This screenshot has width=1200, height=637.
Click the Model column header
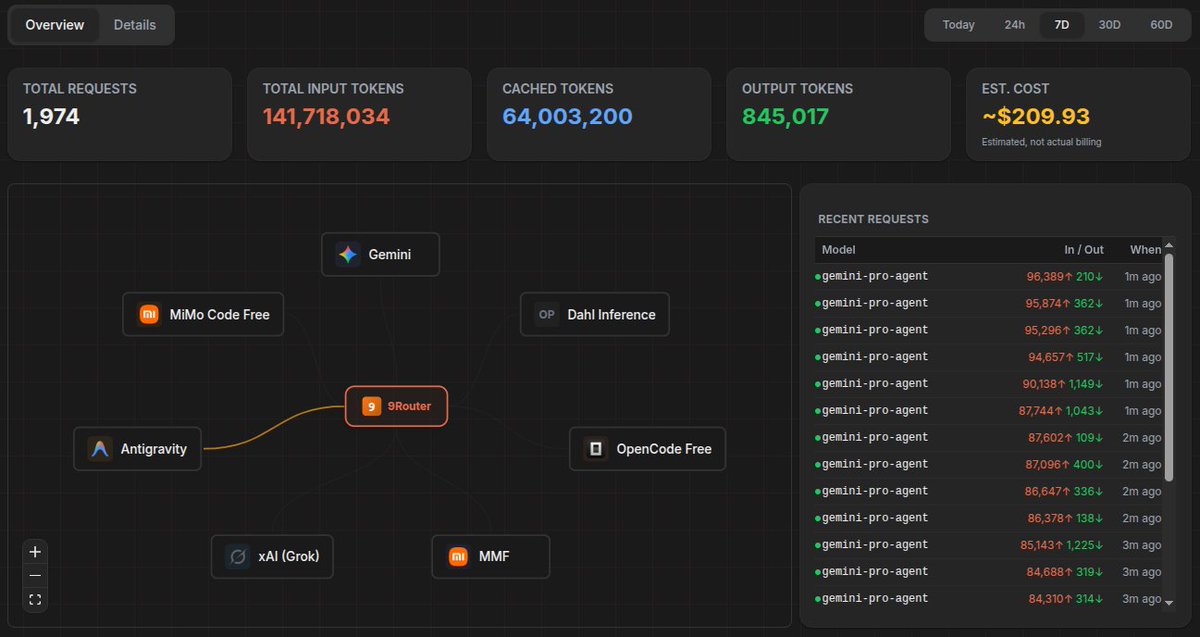click(x=838, y=249)
